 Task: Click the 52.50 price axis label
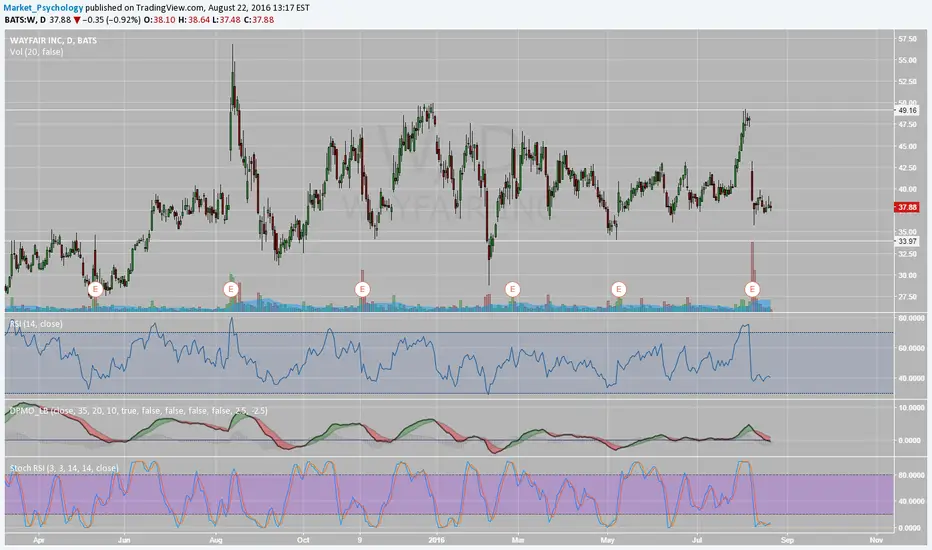(907, 82)
